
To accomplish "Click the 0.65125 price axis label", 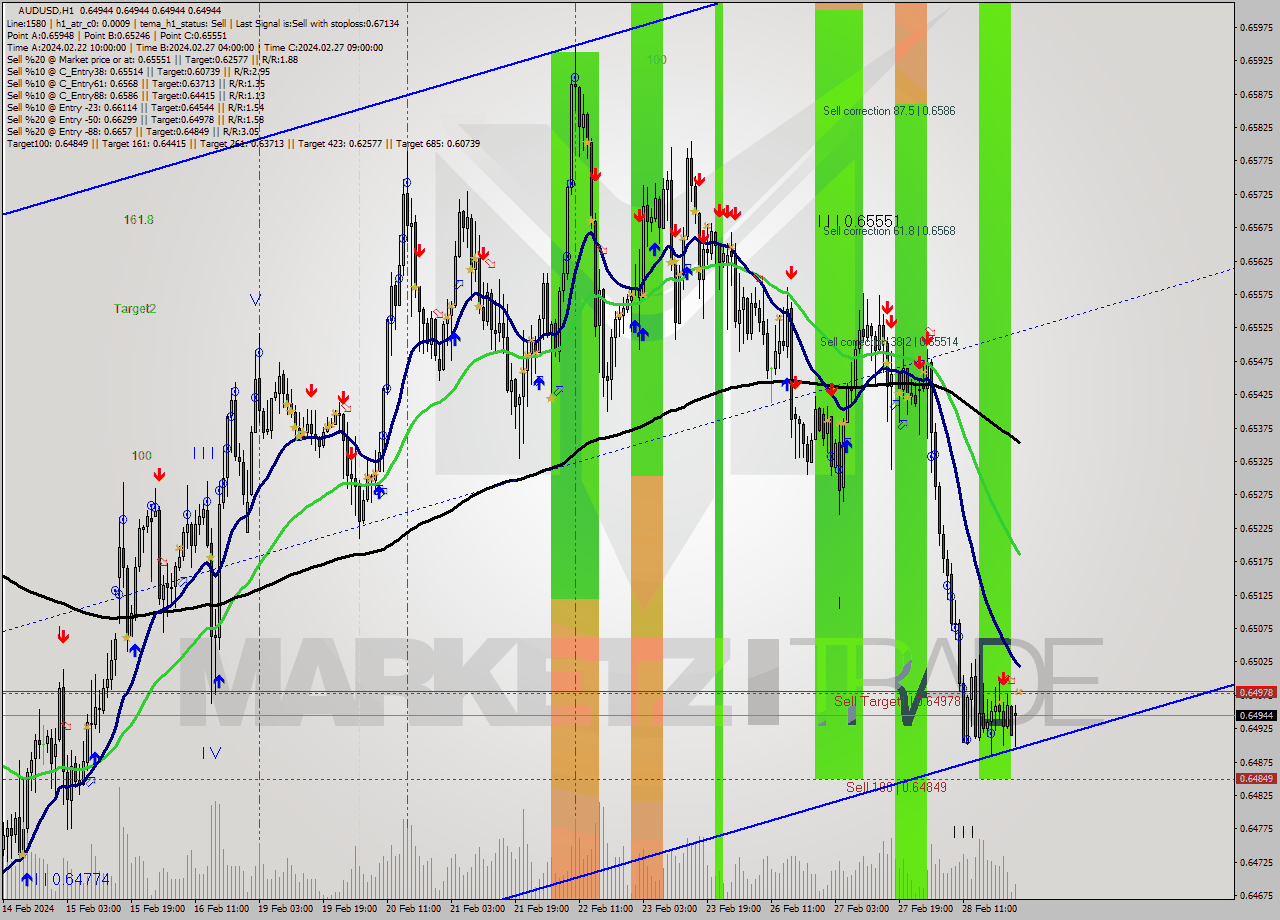I will [1256, 595].
